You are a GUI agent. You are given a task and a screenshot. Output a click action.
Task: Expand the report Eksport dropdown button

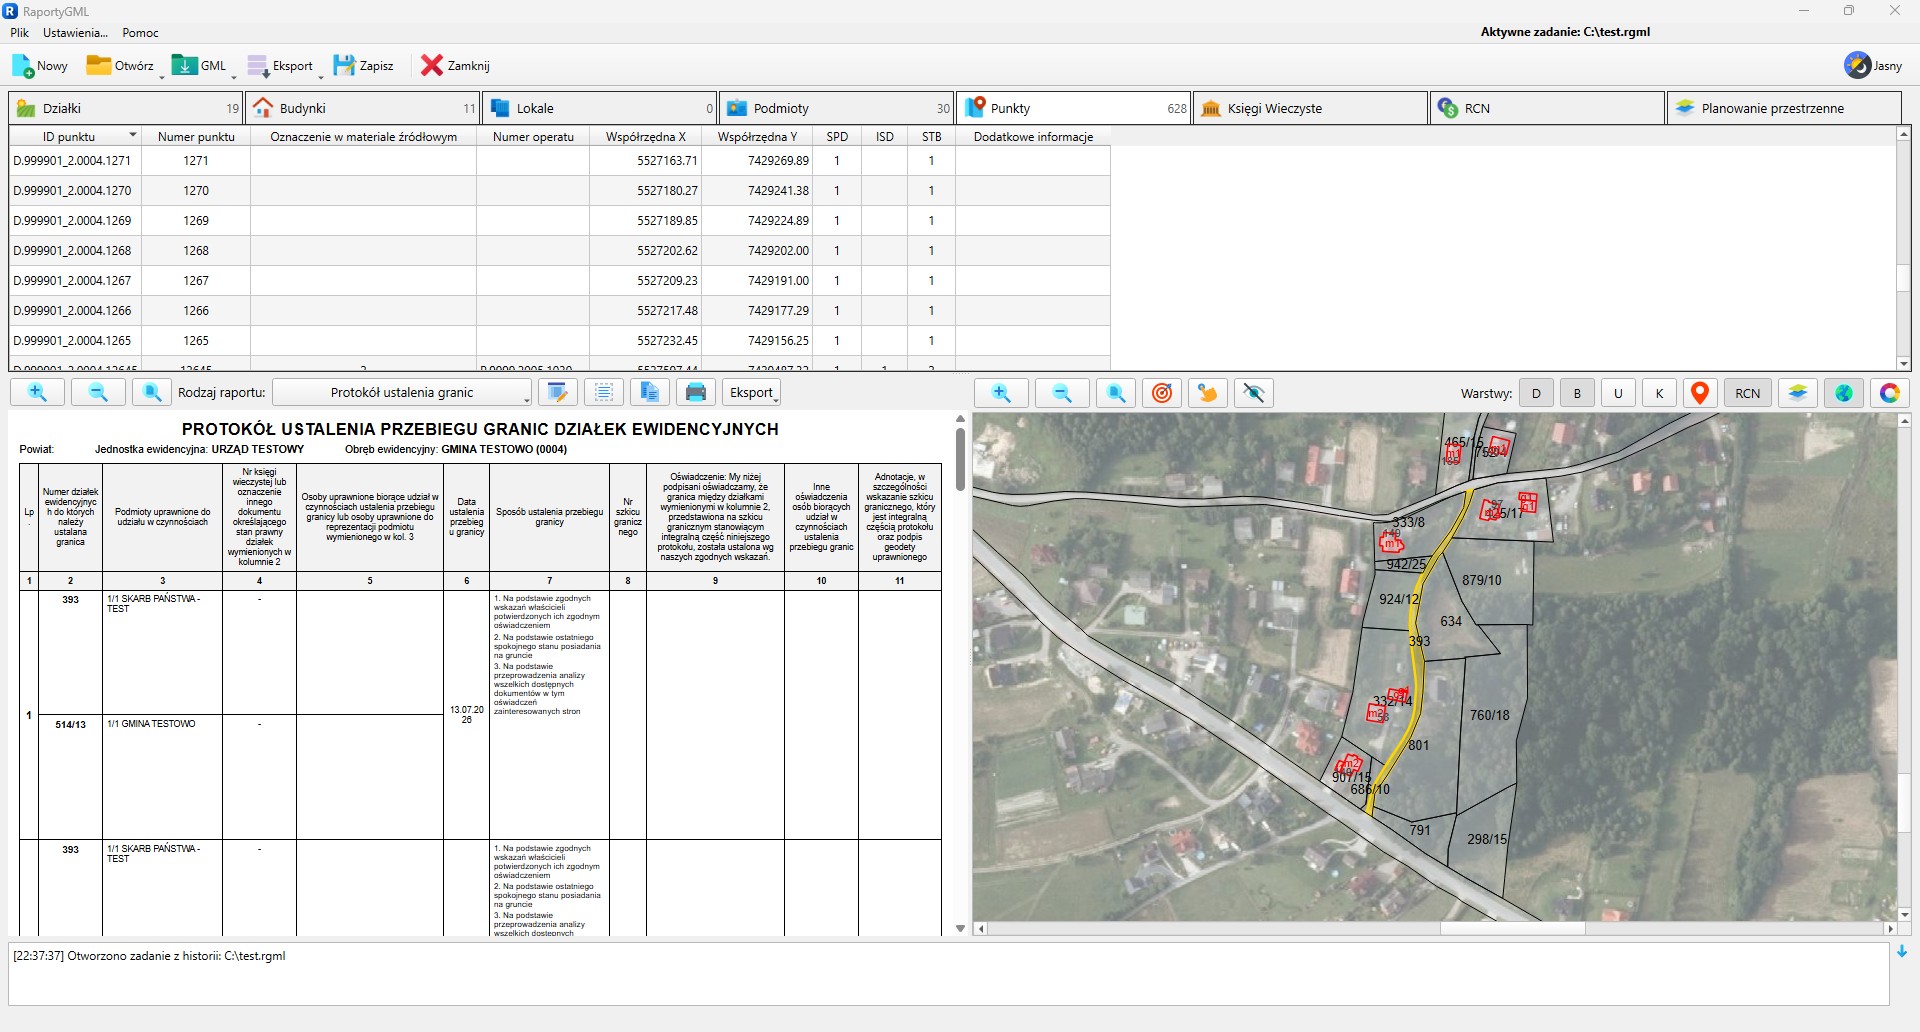click(x=751, y=393)
